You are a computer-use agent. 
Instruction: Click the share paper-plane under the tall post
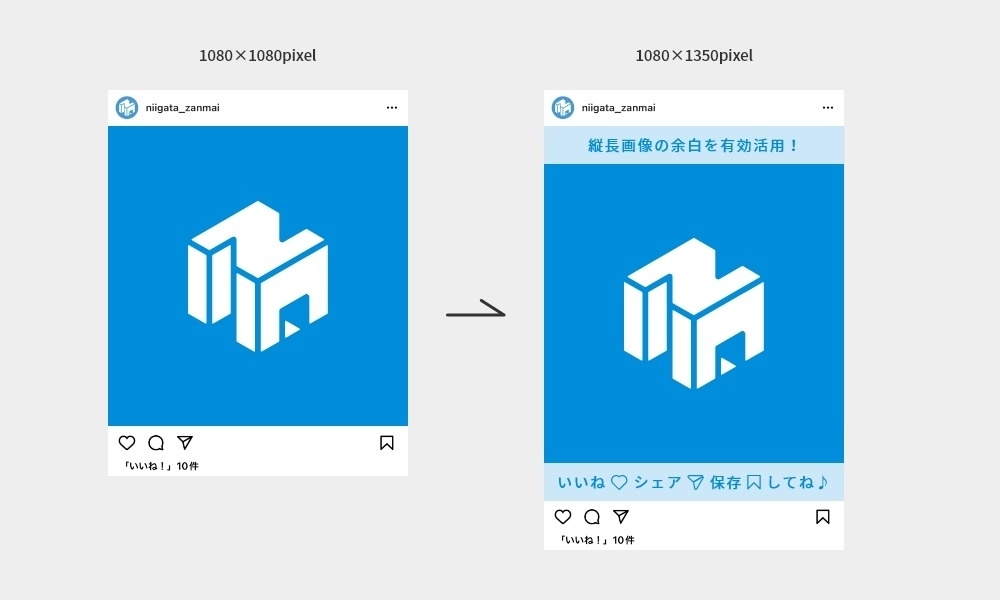[621, 517]
